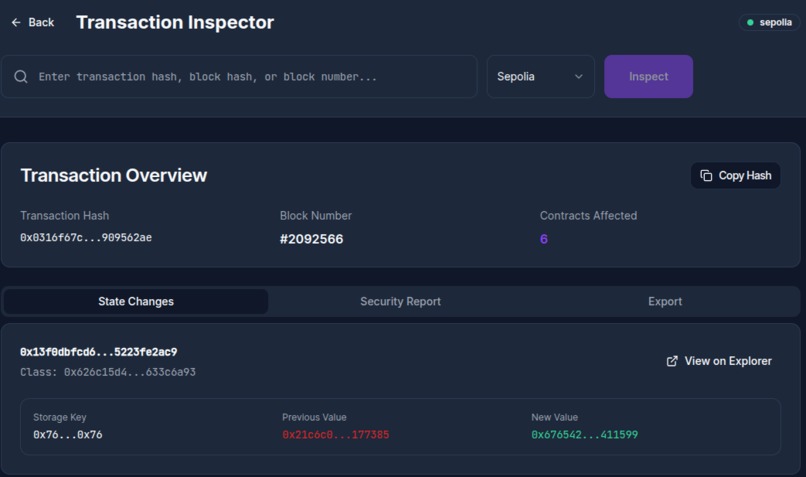Click the Transaction Inspector title
Image resolution: width=806 pixels, height=477 pixels.
[175, 22]
